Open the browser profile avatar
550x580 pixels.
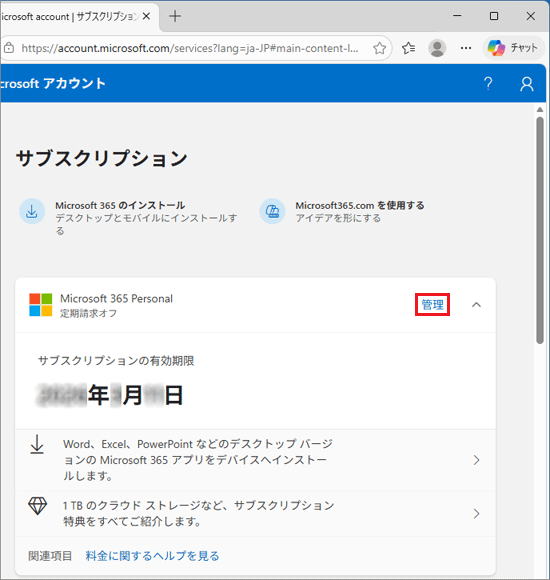[437, 48]
